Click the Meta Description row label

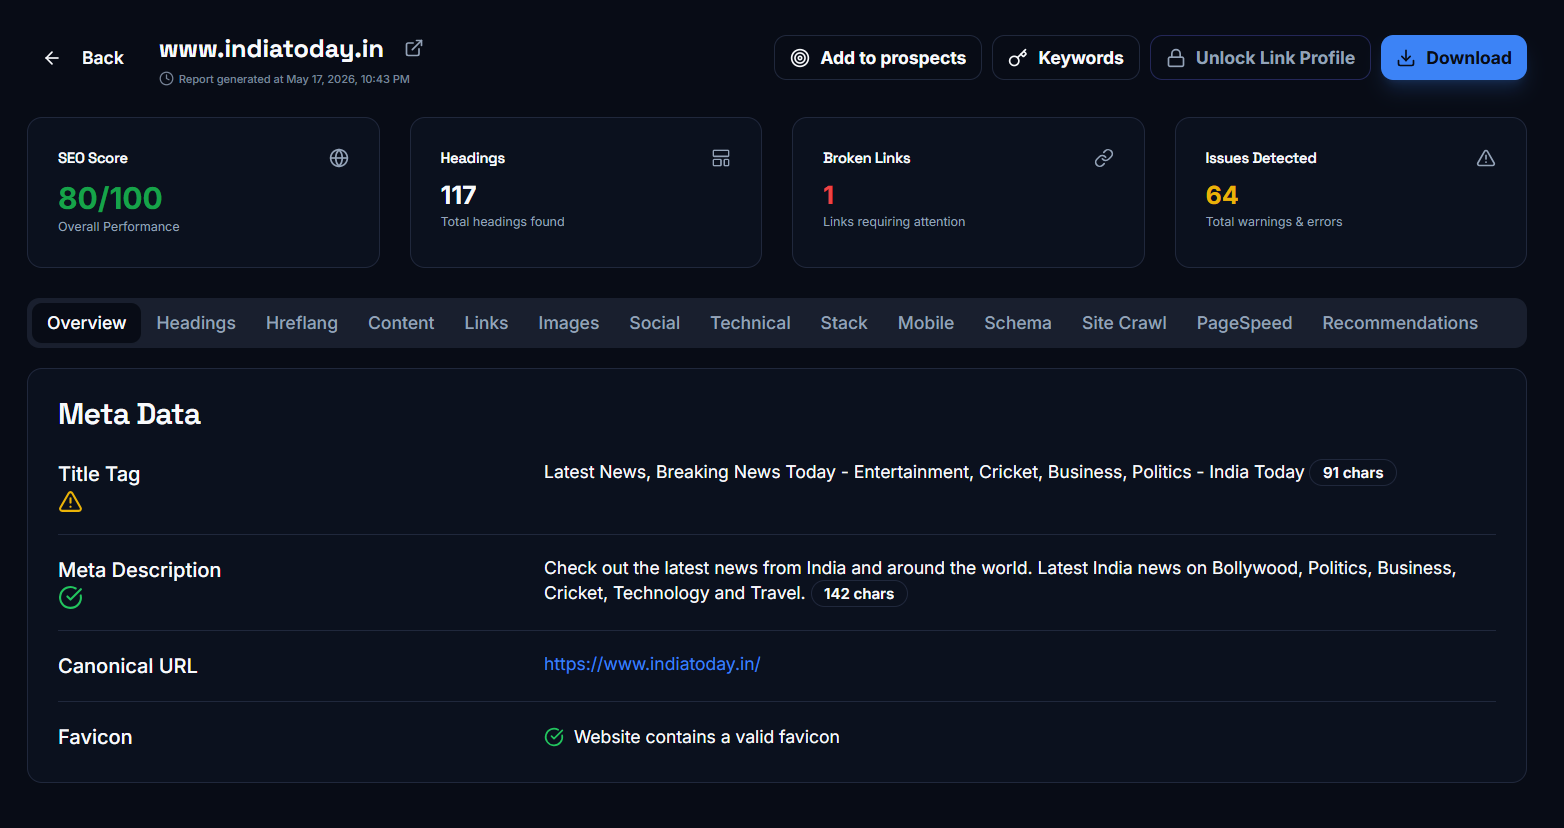coord(140,570)
